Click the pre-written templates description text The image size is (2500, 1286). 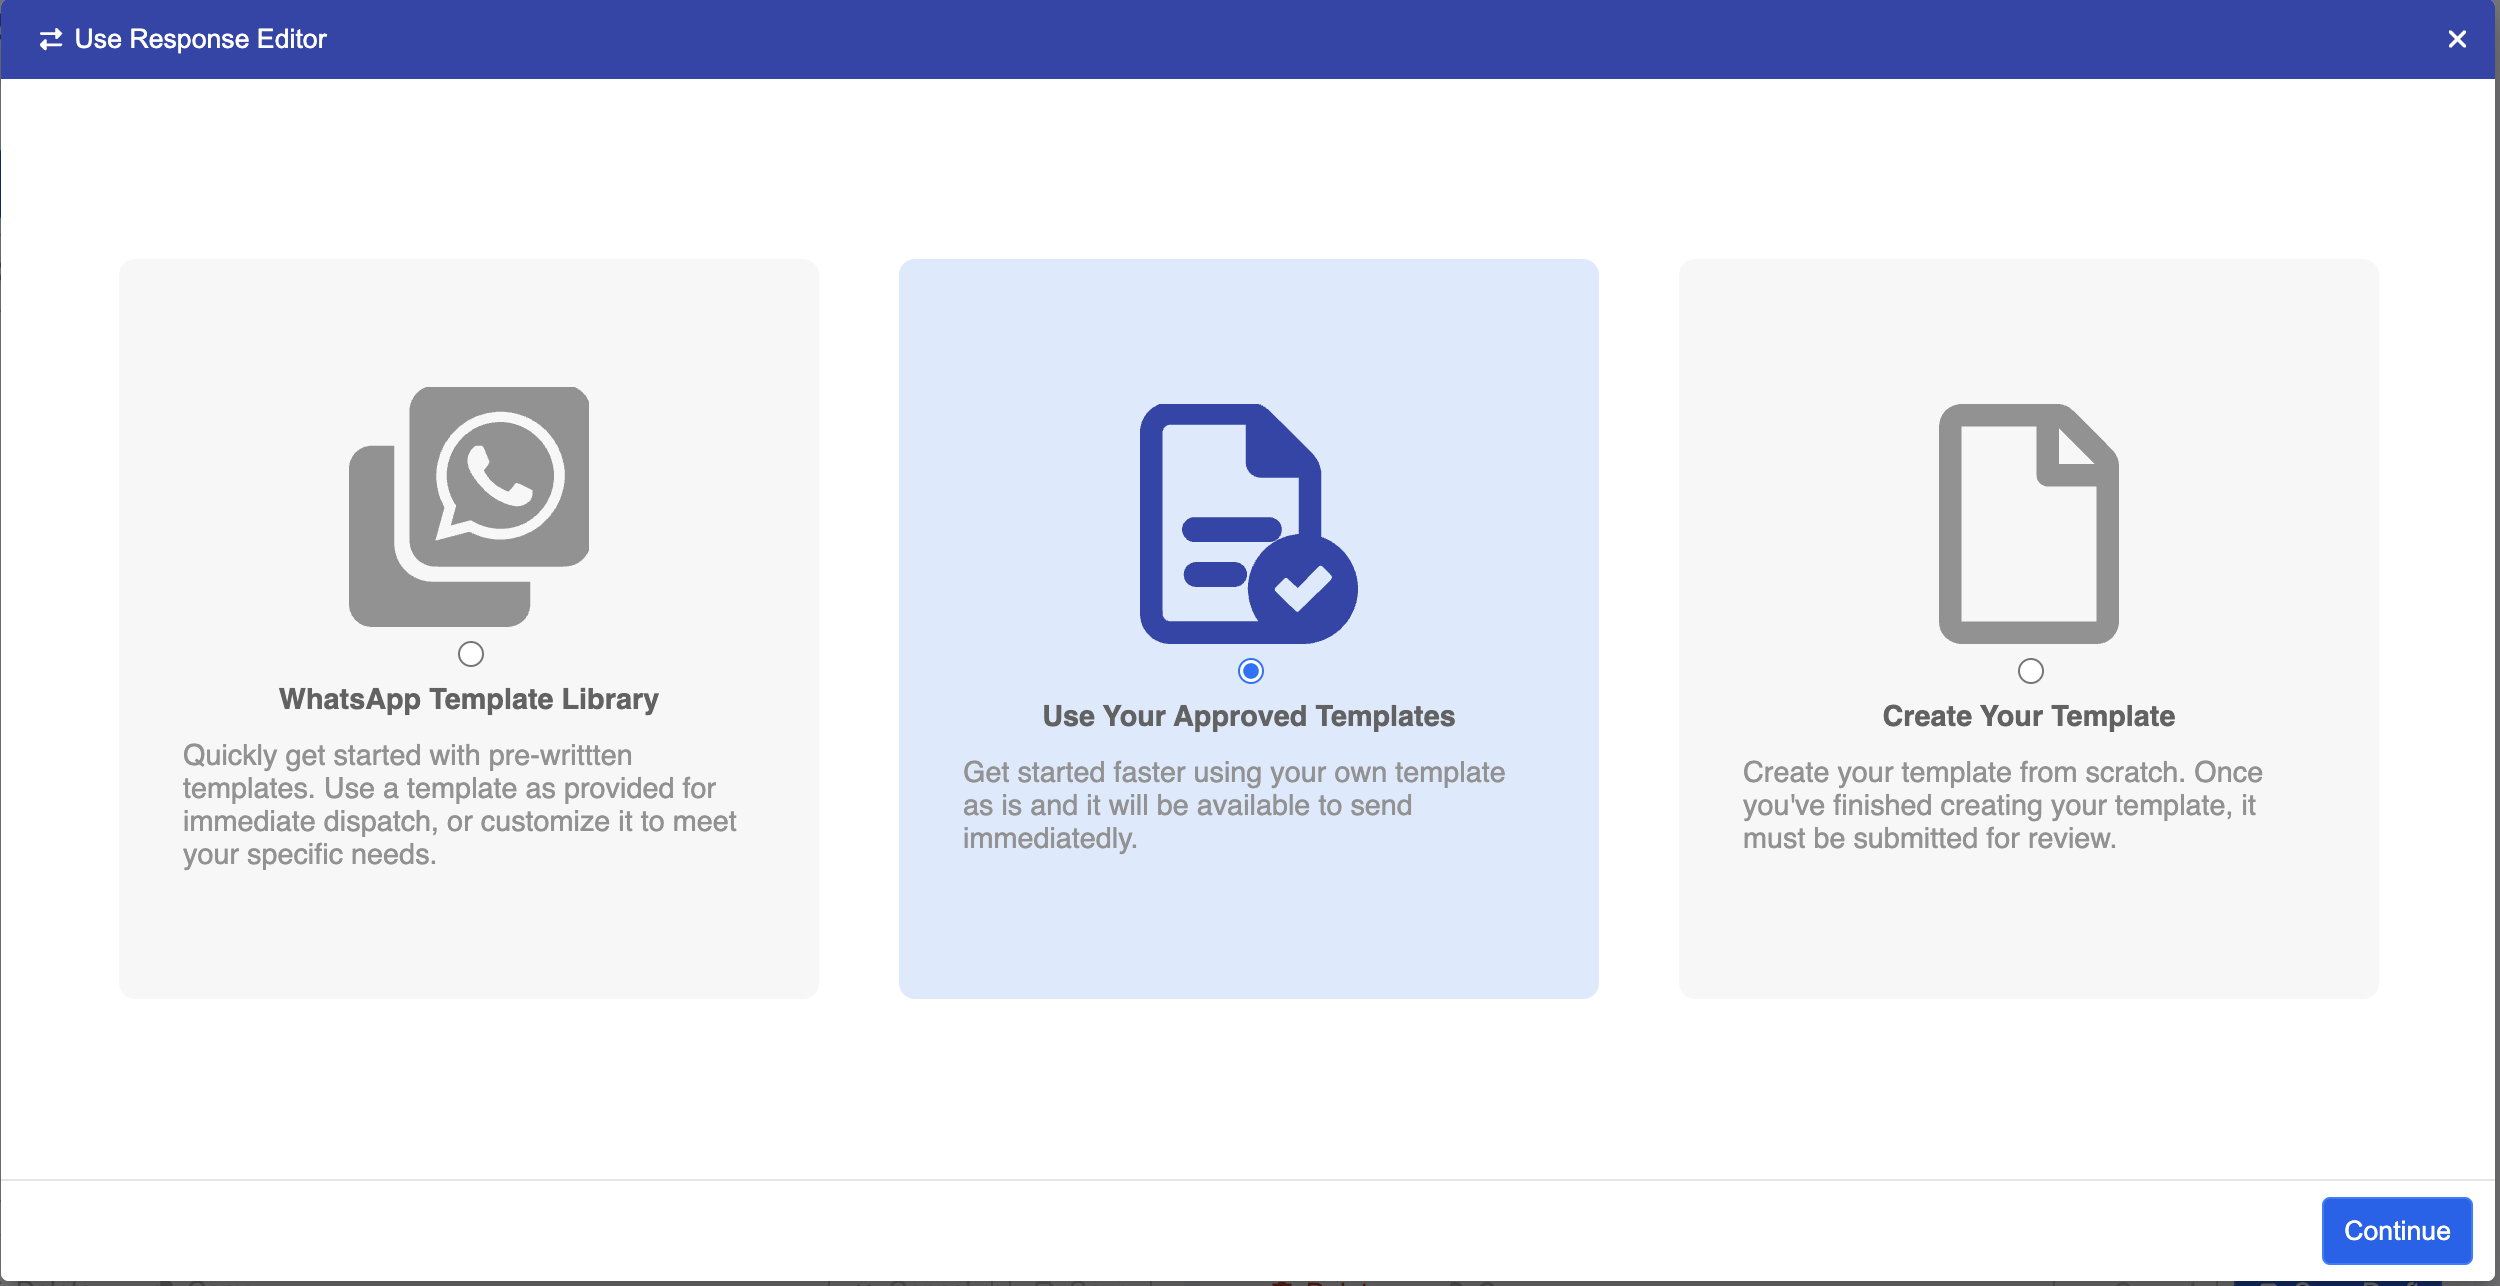point(459,804)
